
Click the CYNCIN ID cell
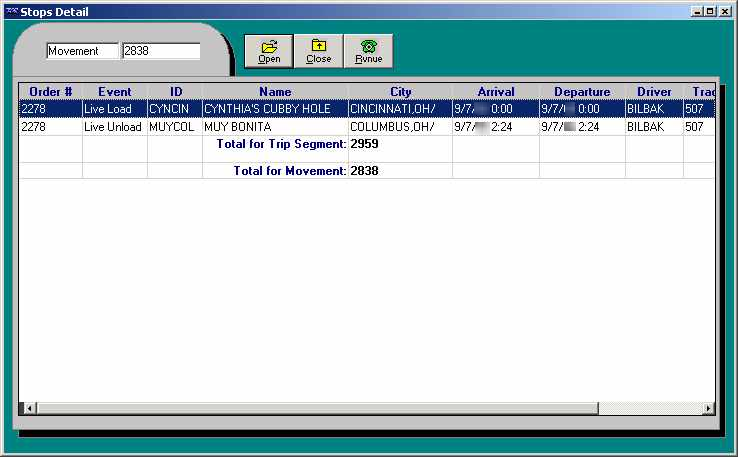175,109
